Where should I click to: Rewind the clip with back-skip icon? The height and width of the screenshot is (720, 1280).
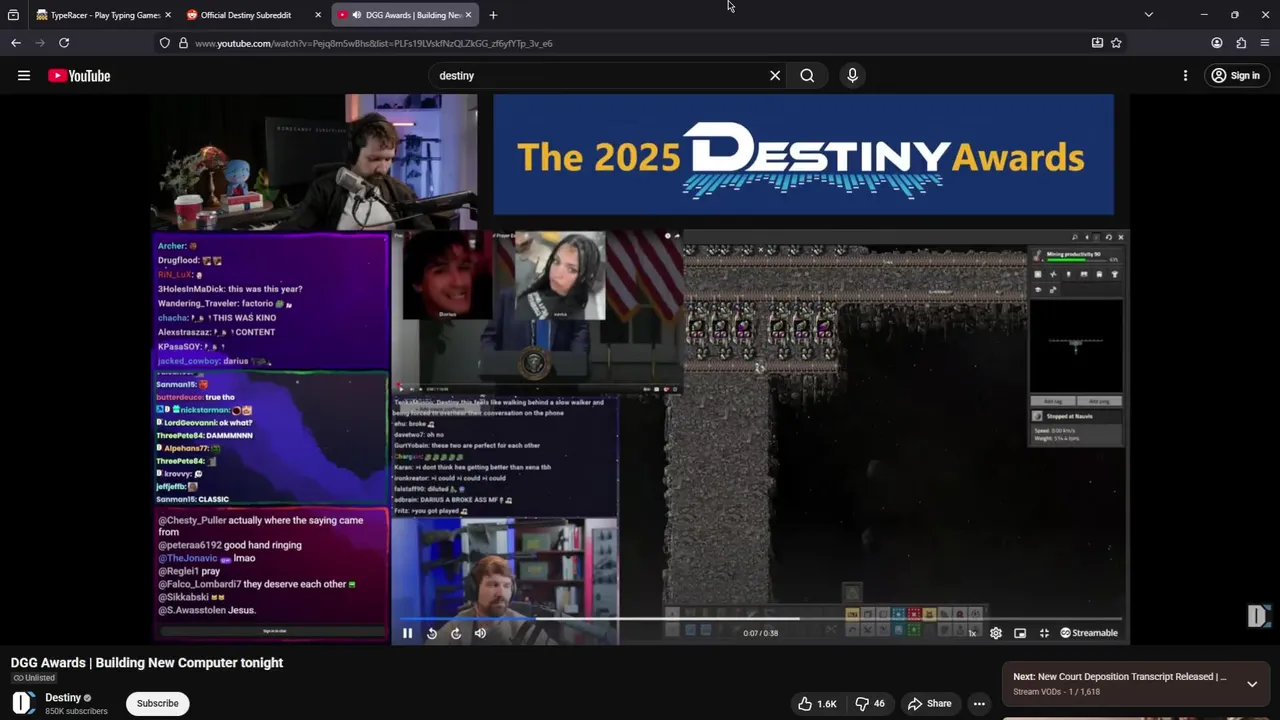point(432,633)
